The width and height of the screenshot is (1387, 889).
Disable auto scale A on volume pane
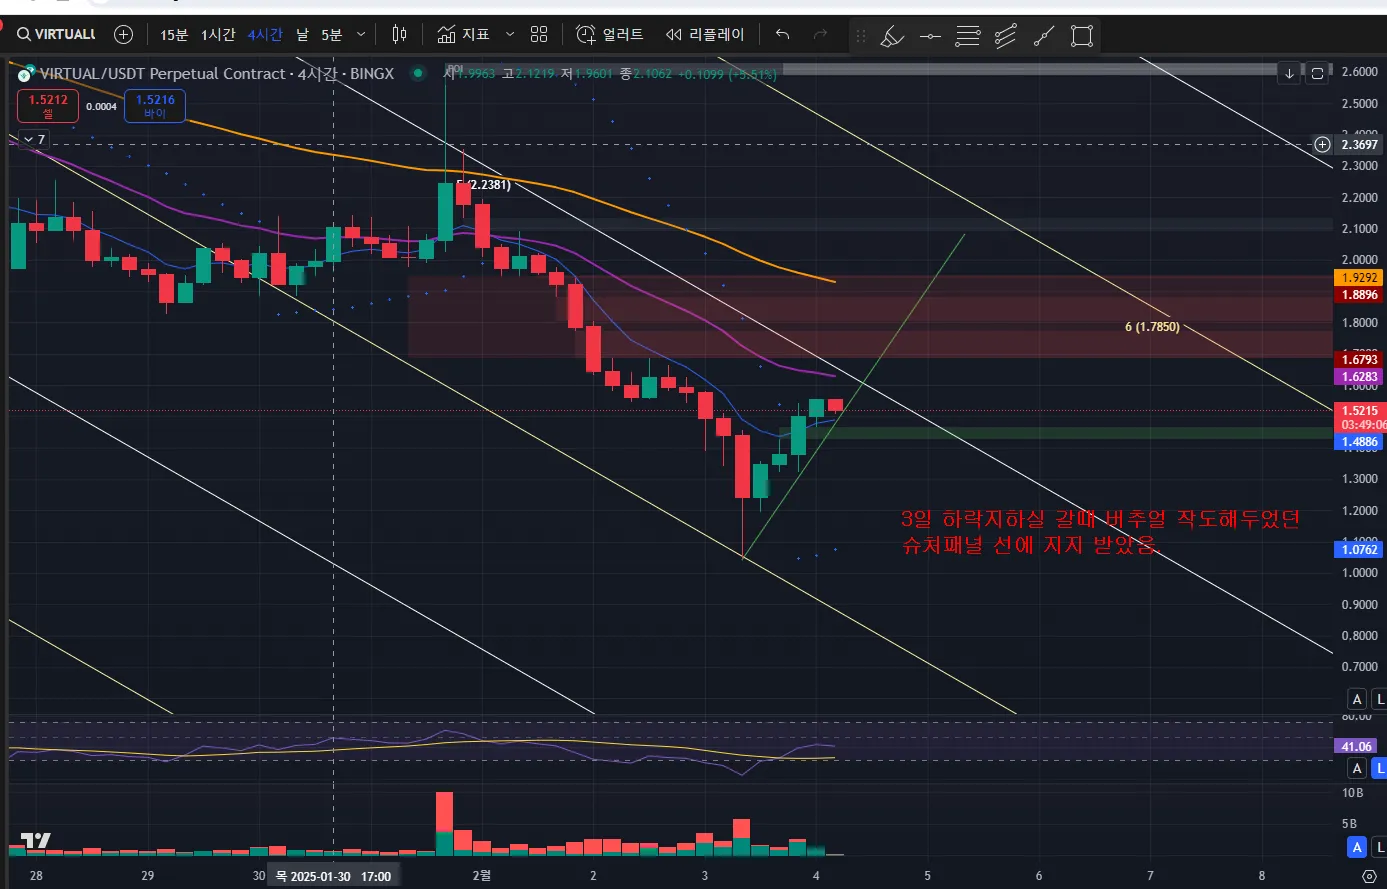coord(1356,847)
